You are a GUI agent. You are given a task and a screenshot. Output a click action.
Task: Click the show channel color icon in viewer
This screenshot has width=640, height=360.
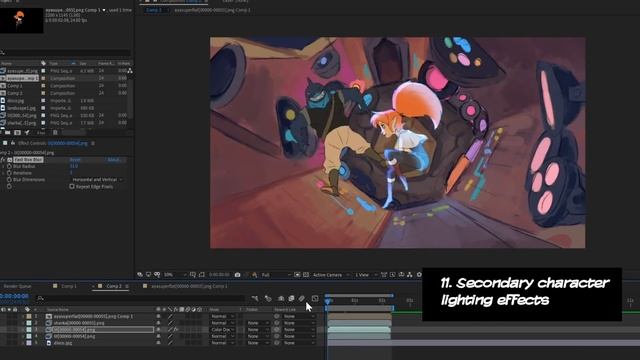tap(255, 275)
